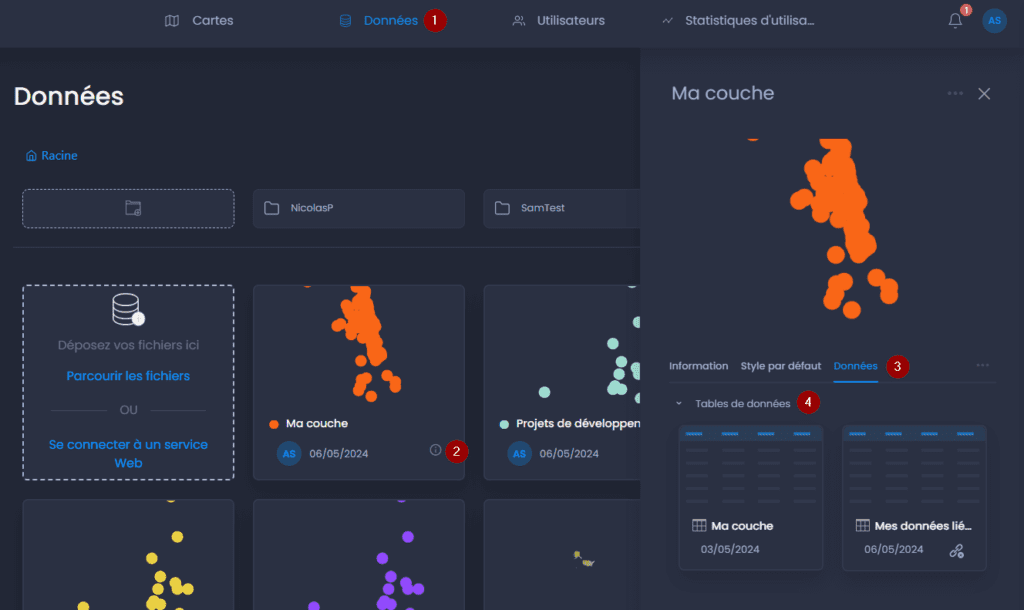This screenshot has width=1024, height=610.
Task: Close the Ma couche side panel
Action: (984, 94)
